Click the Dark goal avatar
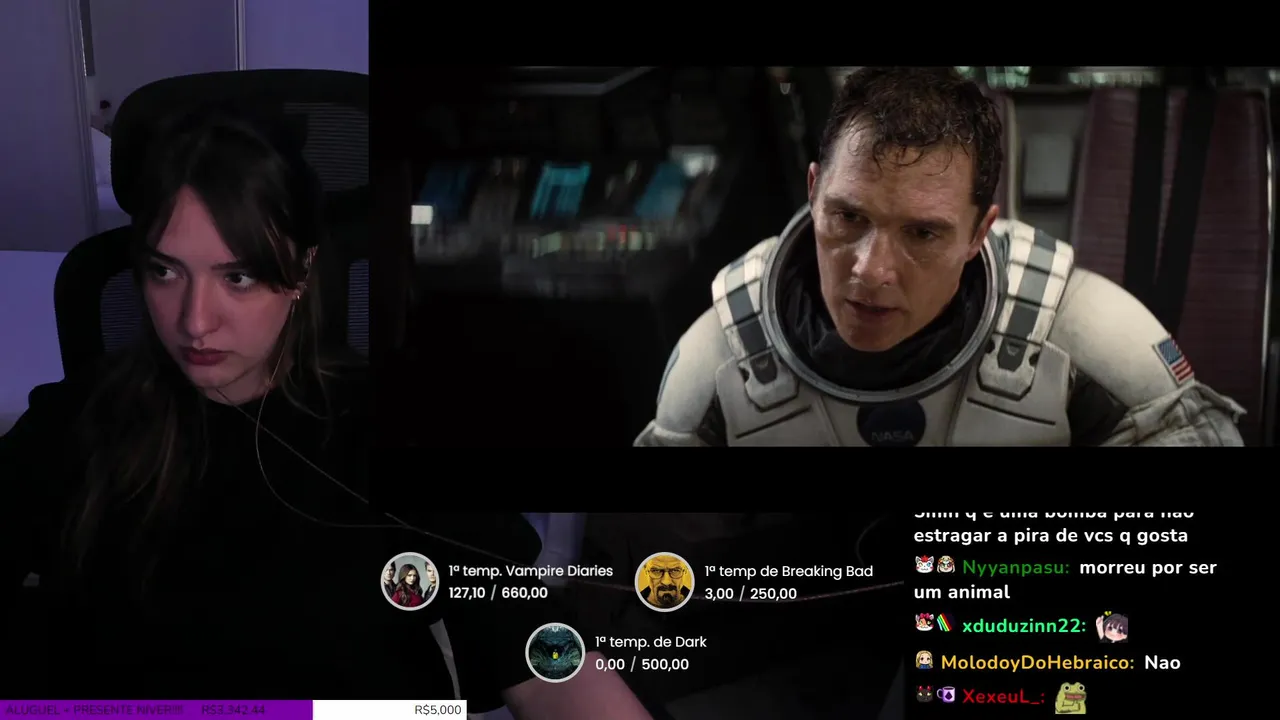Viewport: 1280px width, 720px height. [x=555, y=653]
